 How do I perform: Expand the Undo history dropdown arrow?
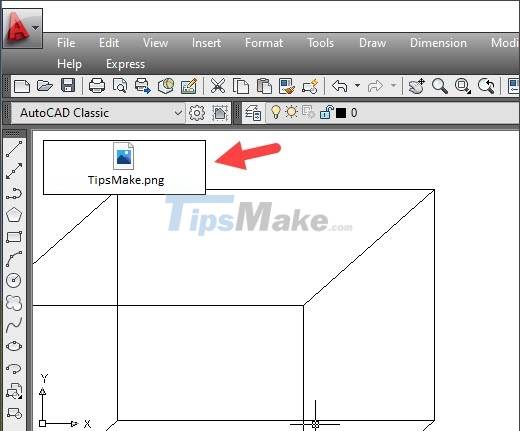[x=357, y=86]
